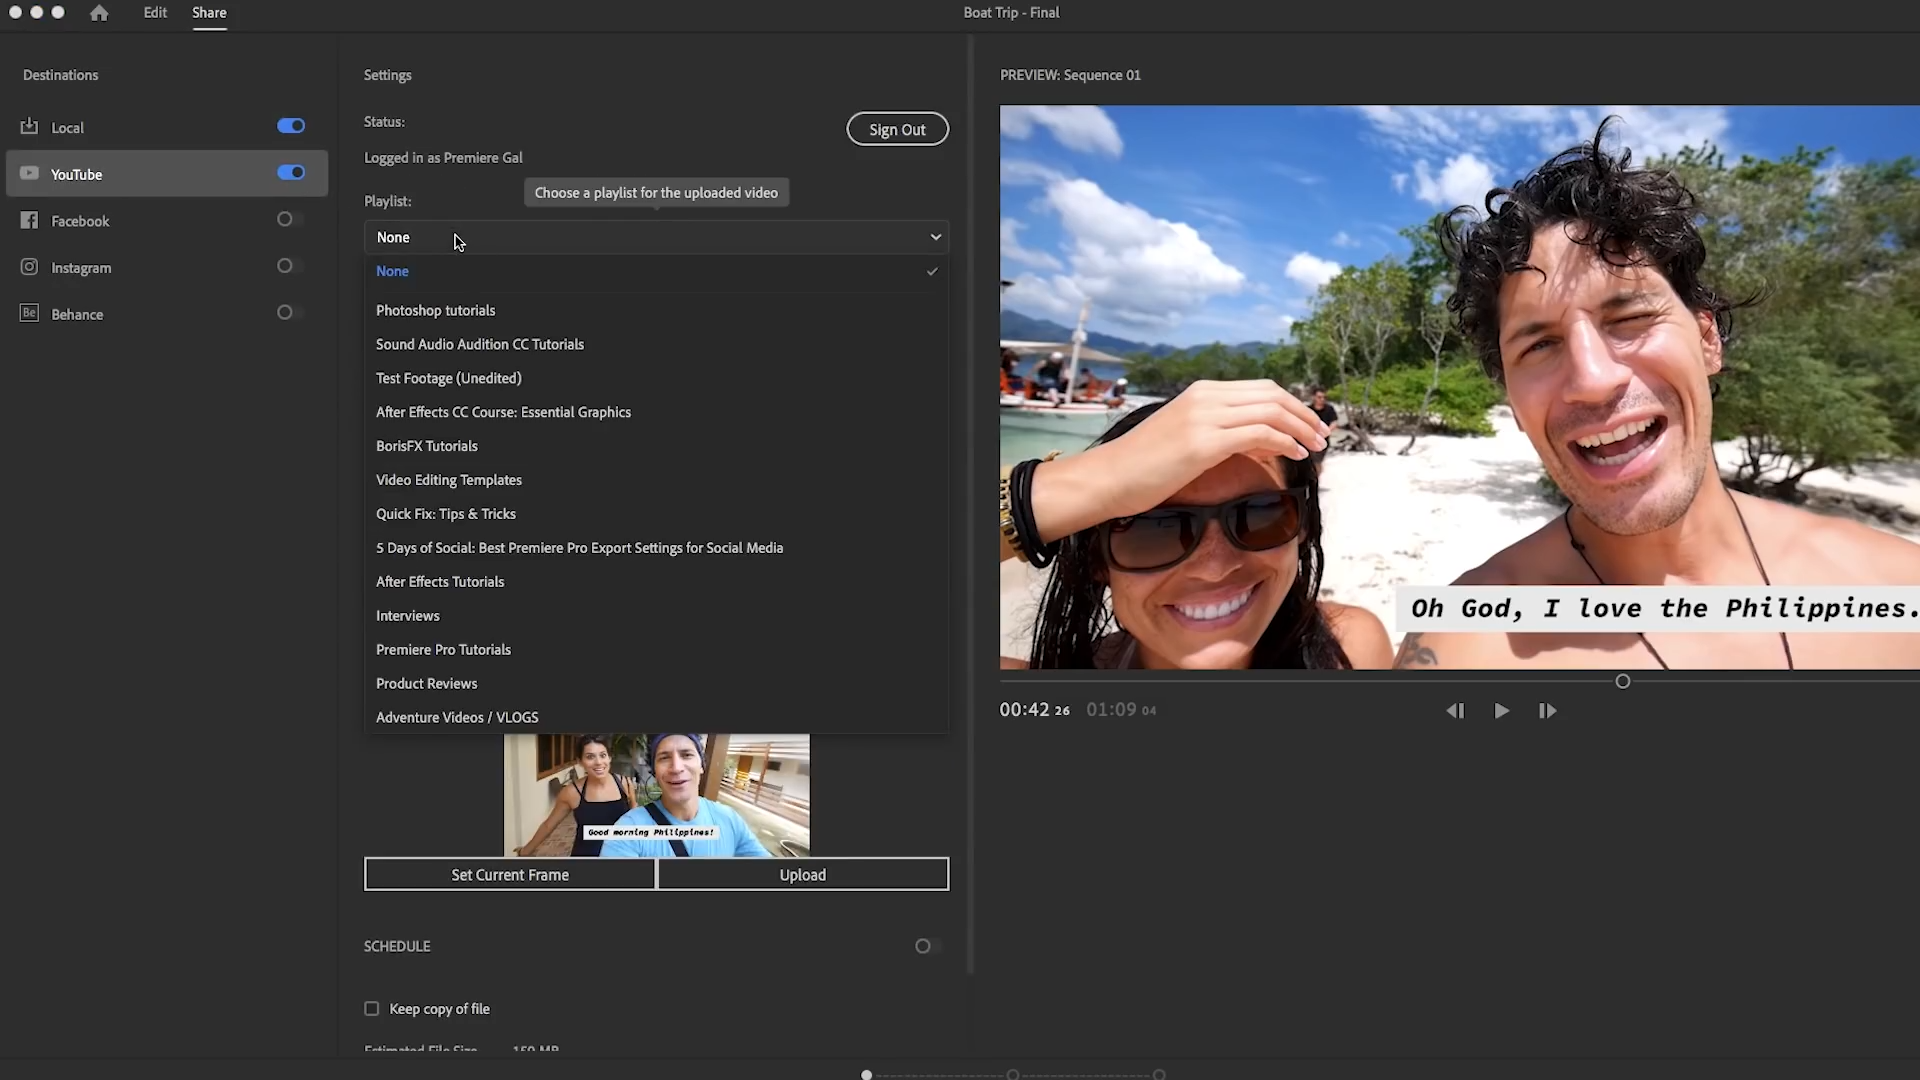Step back one frame in preview
The image size is (1920, 1080).
(1455, 711)
